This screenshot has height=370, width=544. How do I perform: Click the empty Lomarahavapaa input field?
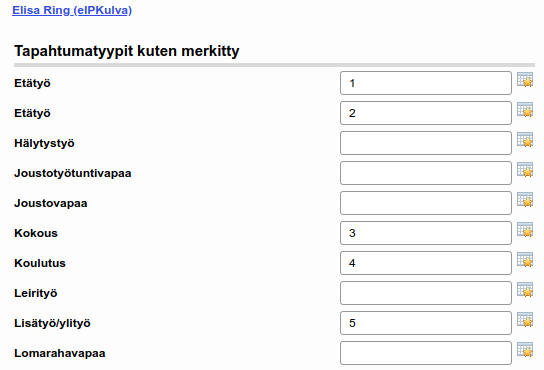coord(426,353)
